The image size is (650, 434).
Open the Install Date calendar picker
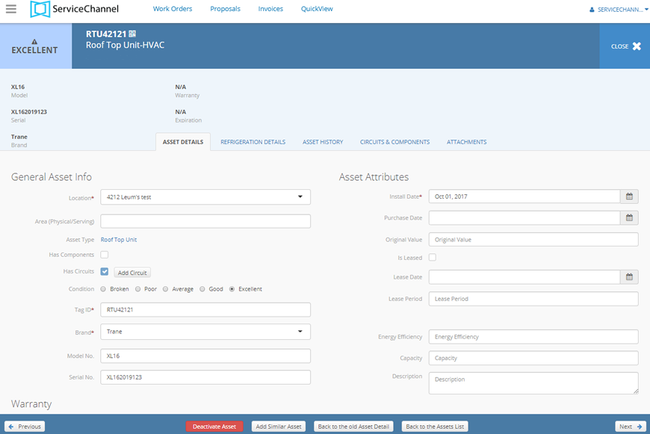click(629, 196)
